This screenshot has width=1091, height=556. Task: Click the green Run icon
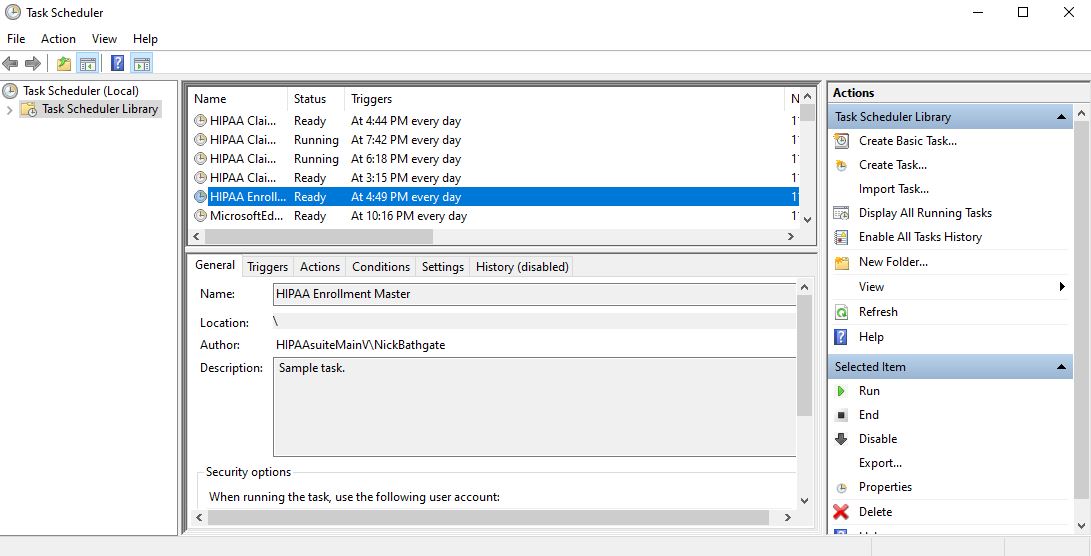(841, 391)
